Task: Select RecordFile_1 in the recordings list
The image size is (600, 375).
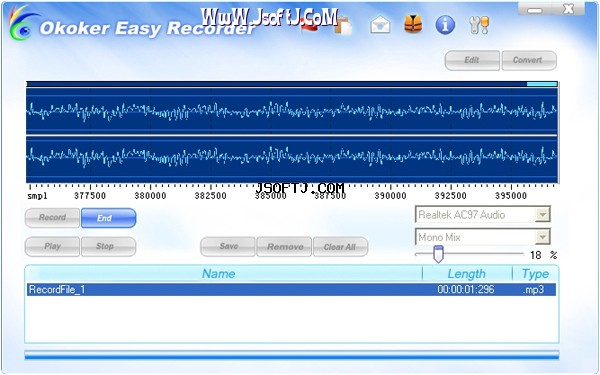Action: point(291,289)
